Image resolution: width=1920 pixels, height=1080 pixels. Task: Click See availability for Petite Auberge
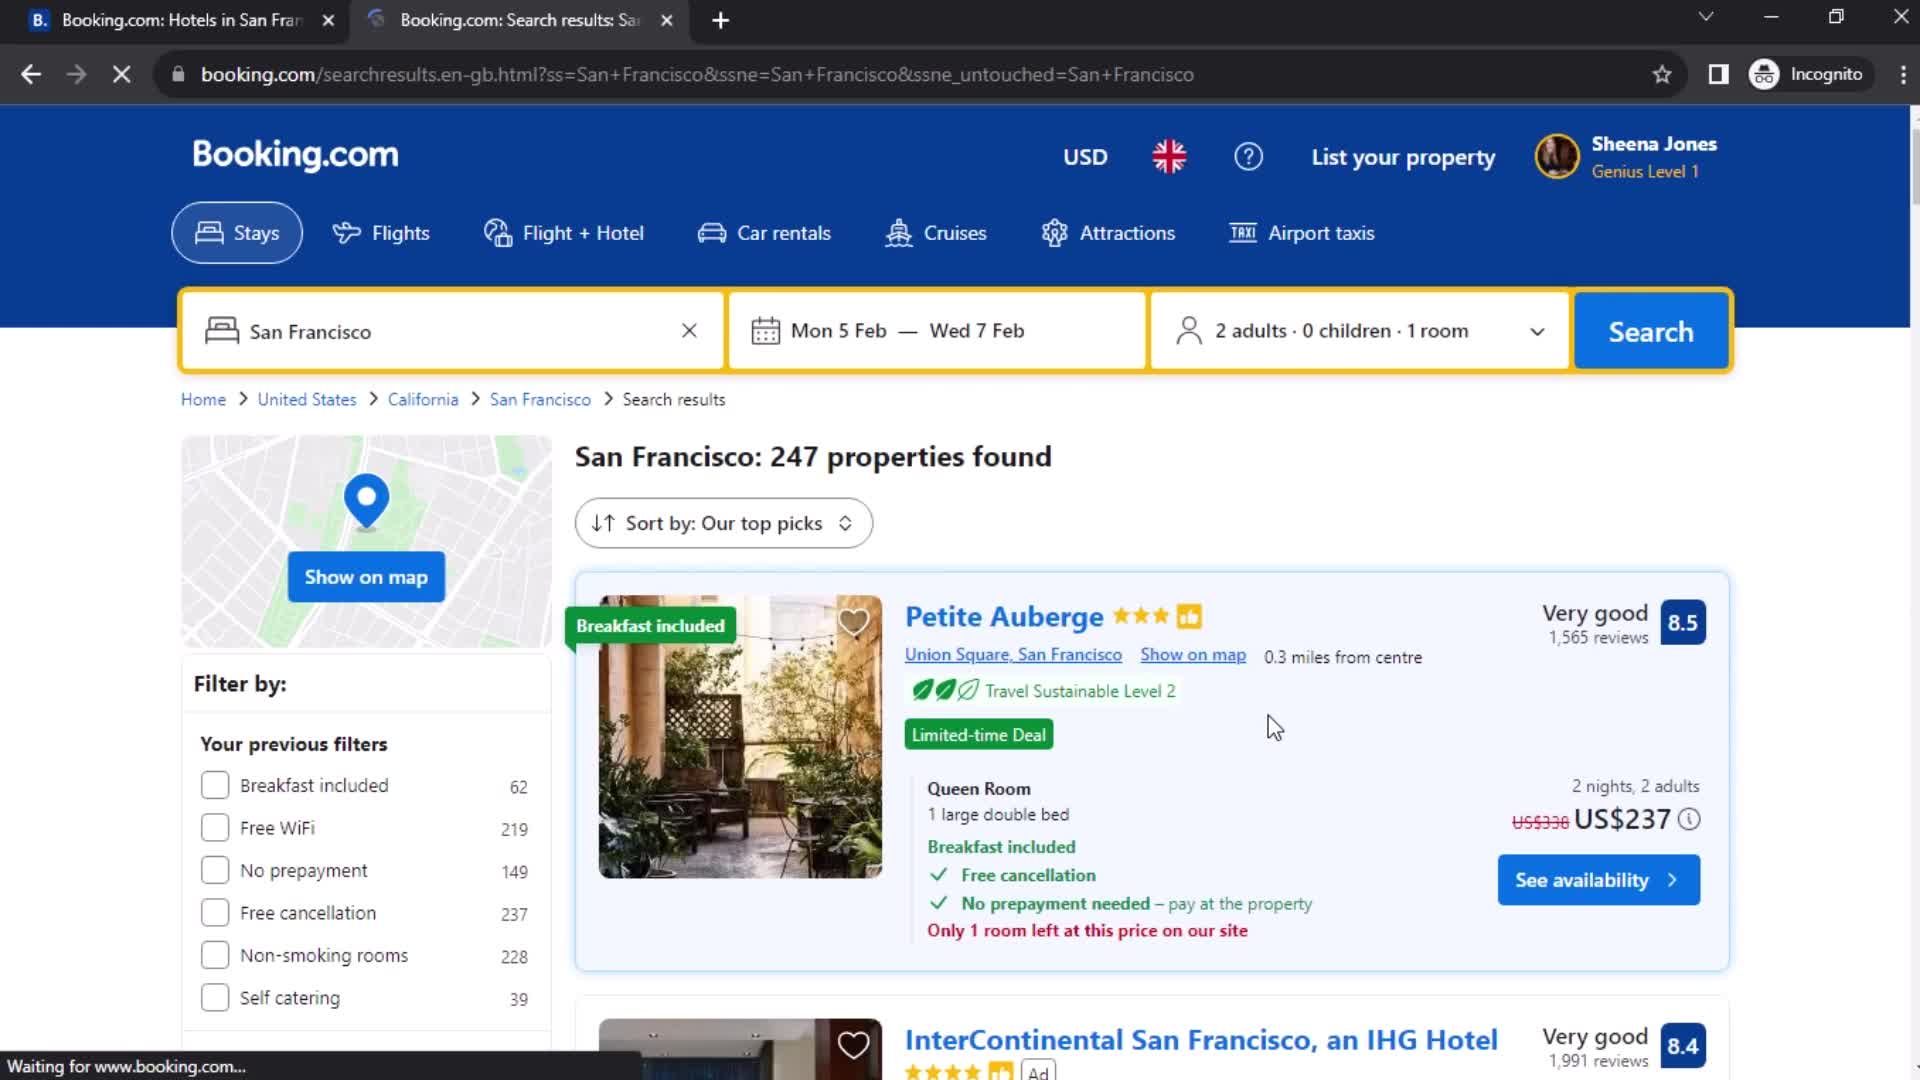[x=1598, y=880]
